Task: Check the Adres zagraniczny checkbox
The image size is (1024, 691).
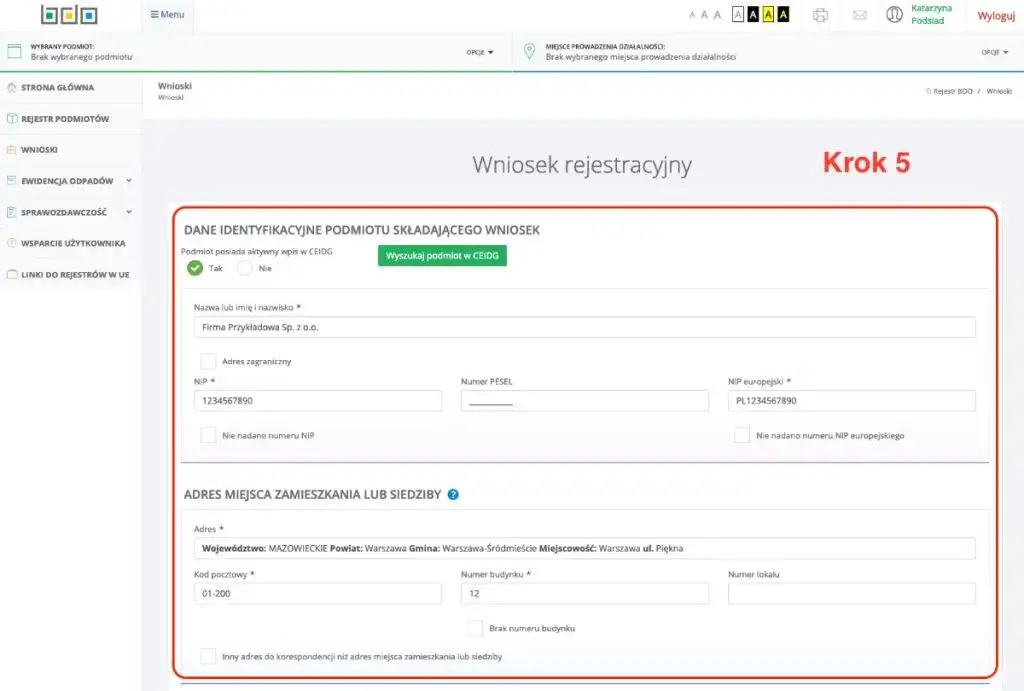Action: 208,361
